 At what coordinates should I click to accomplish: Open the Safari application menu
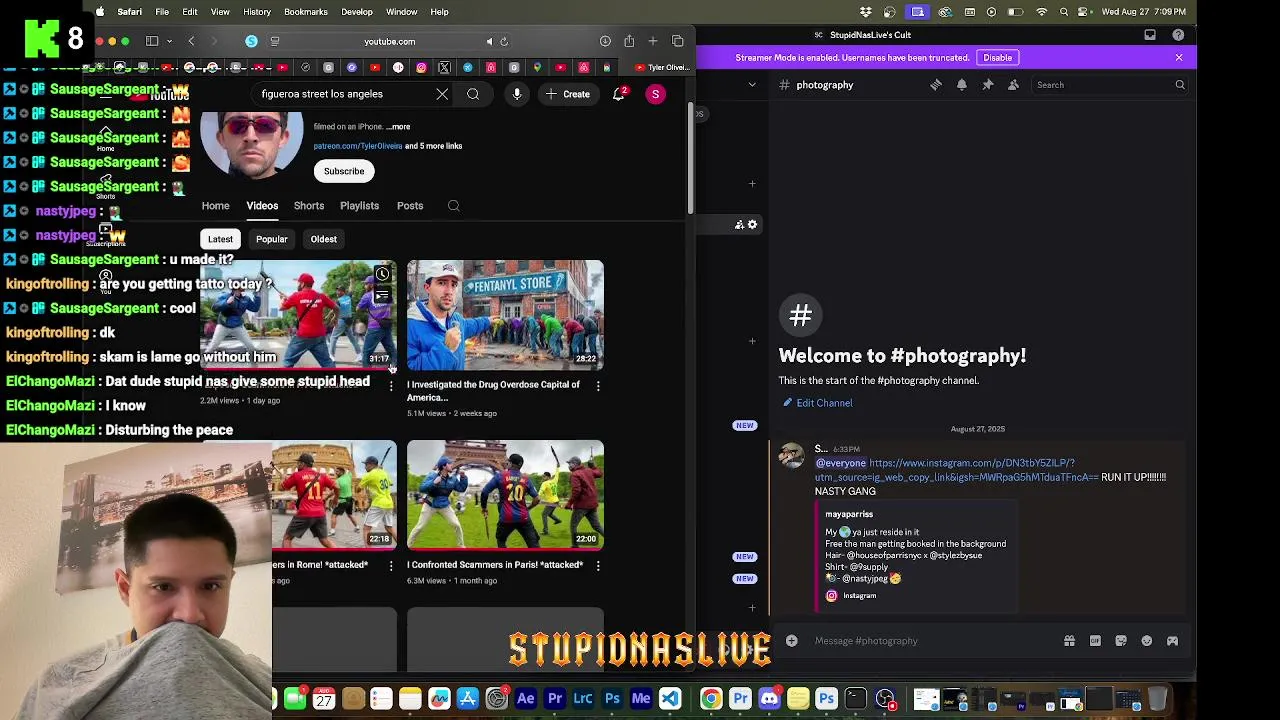(129, 12)
